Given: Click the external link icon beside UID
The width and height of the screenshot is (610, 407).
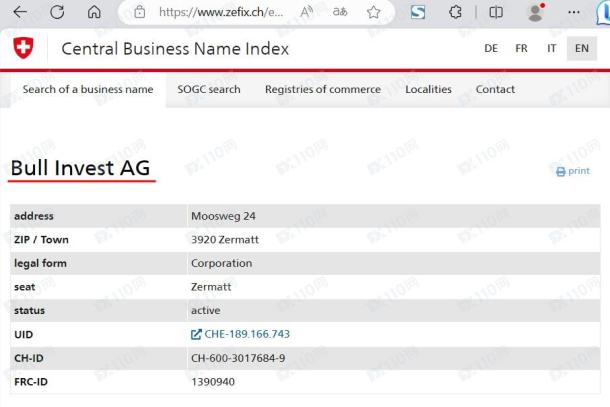Looking at the screenshot, I should (x=196, y=334).
